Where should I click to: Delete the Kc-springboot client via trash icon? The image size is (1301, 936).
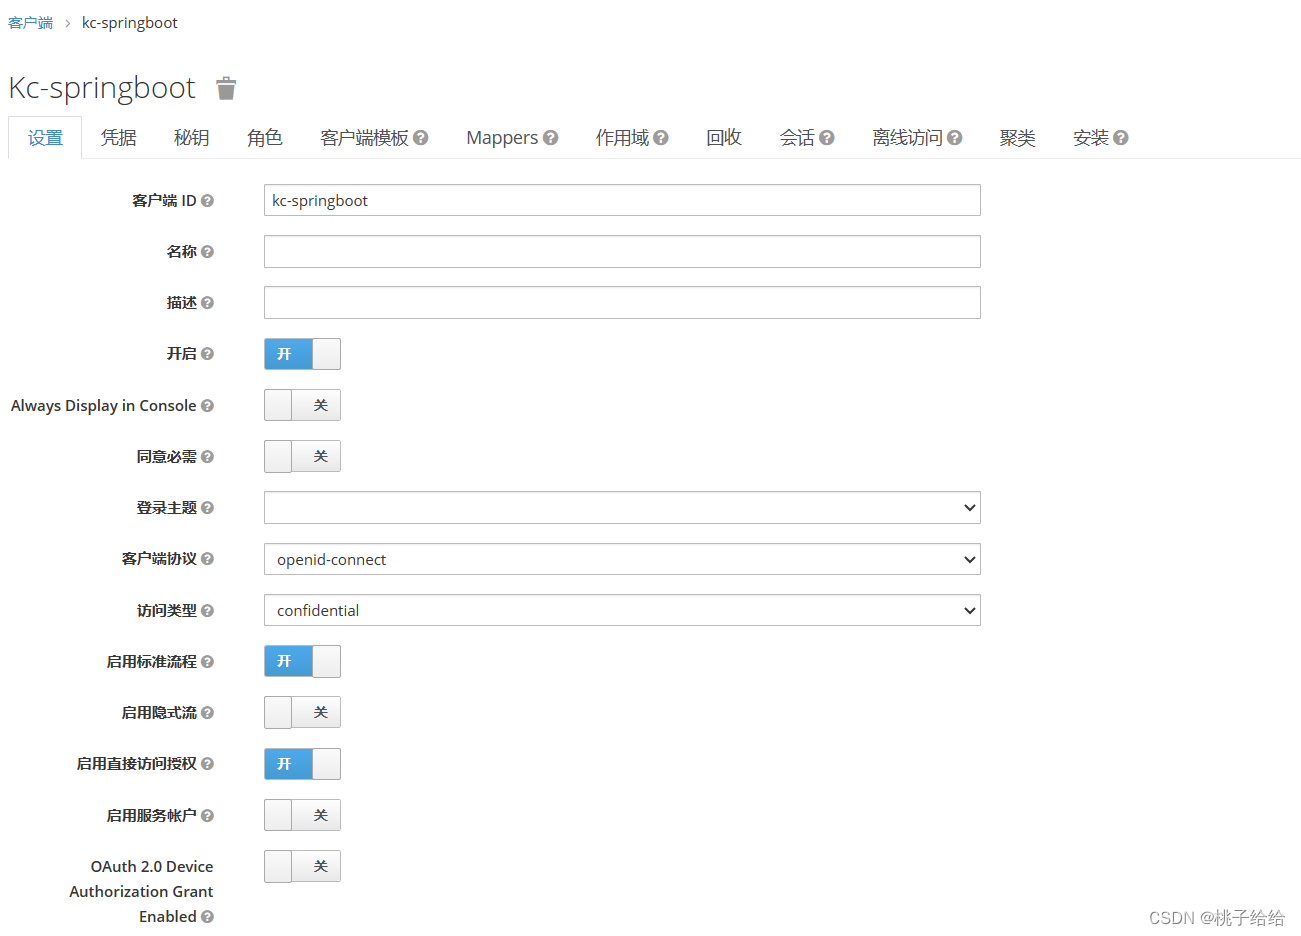pos(226,89)
